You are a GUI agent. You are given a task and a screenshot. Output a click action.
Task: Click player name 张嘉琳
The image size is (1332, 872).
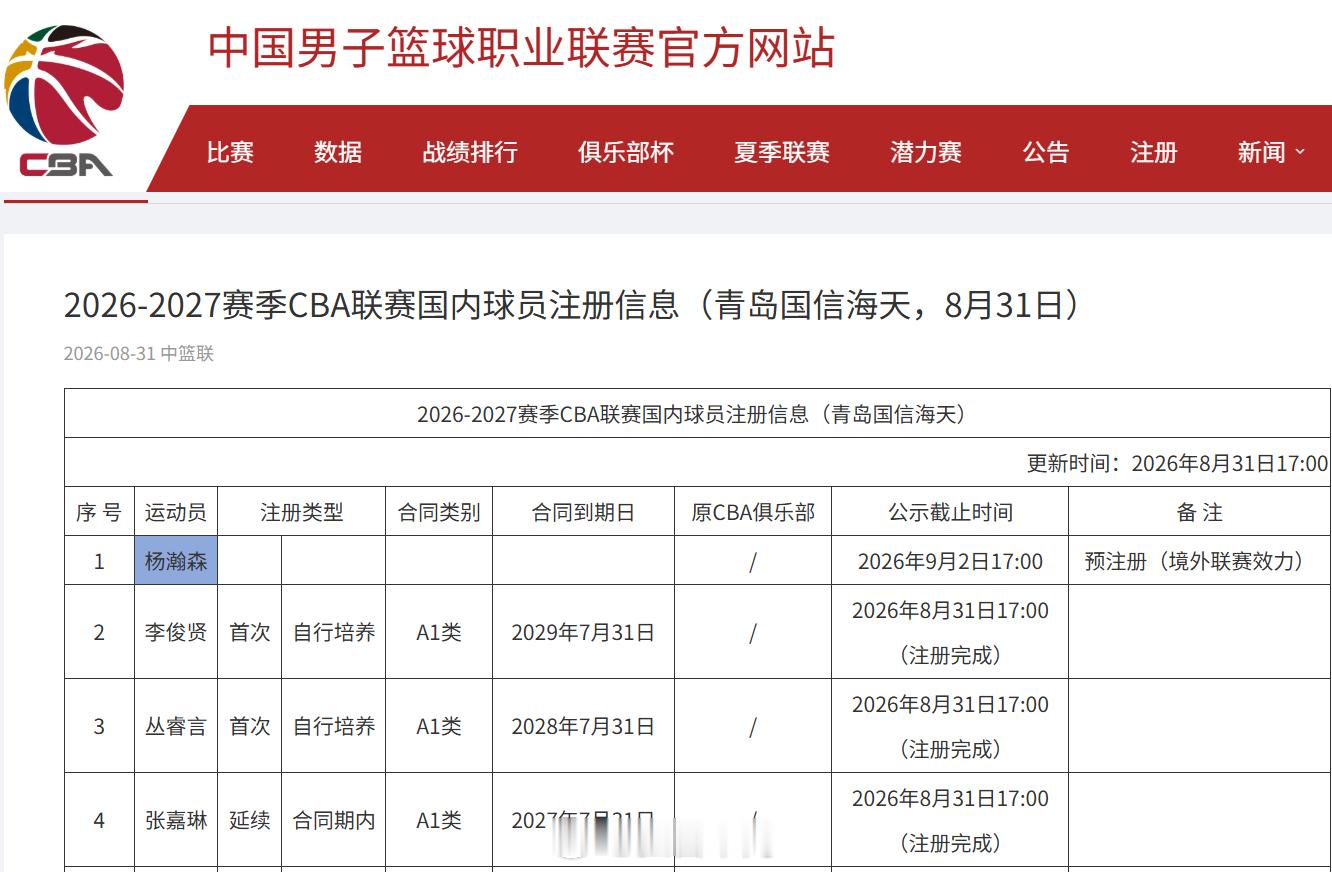(176, 820)
